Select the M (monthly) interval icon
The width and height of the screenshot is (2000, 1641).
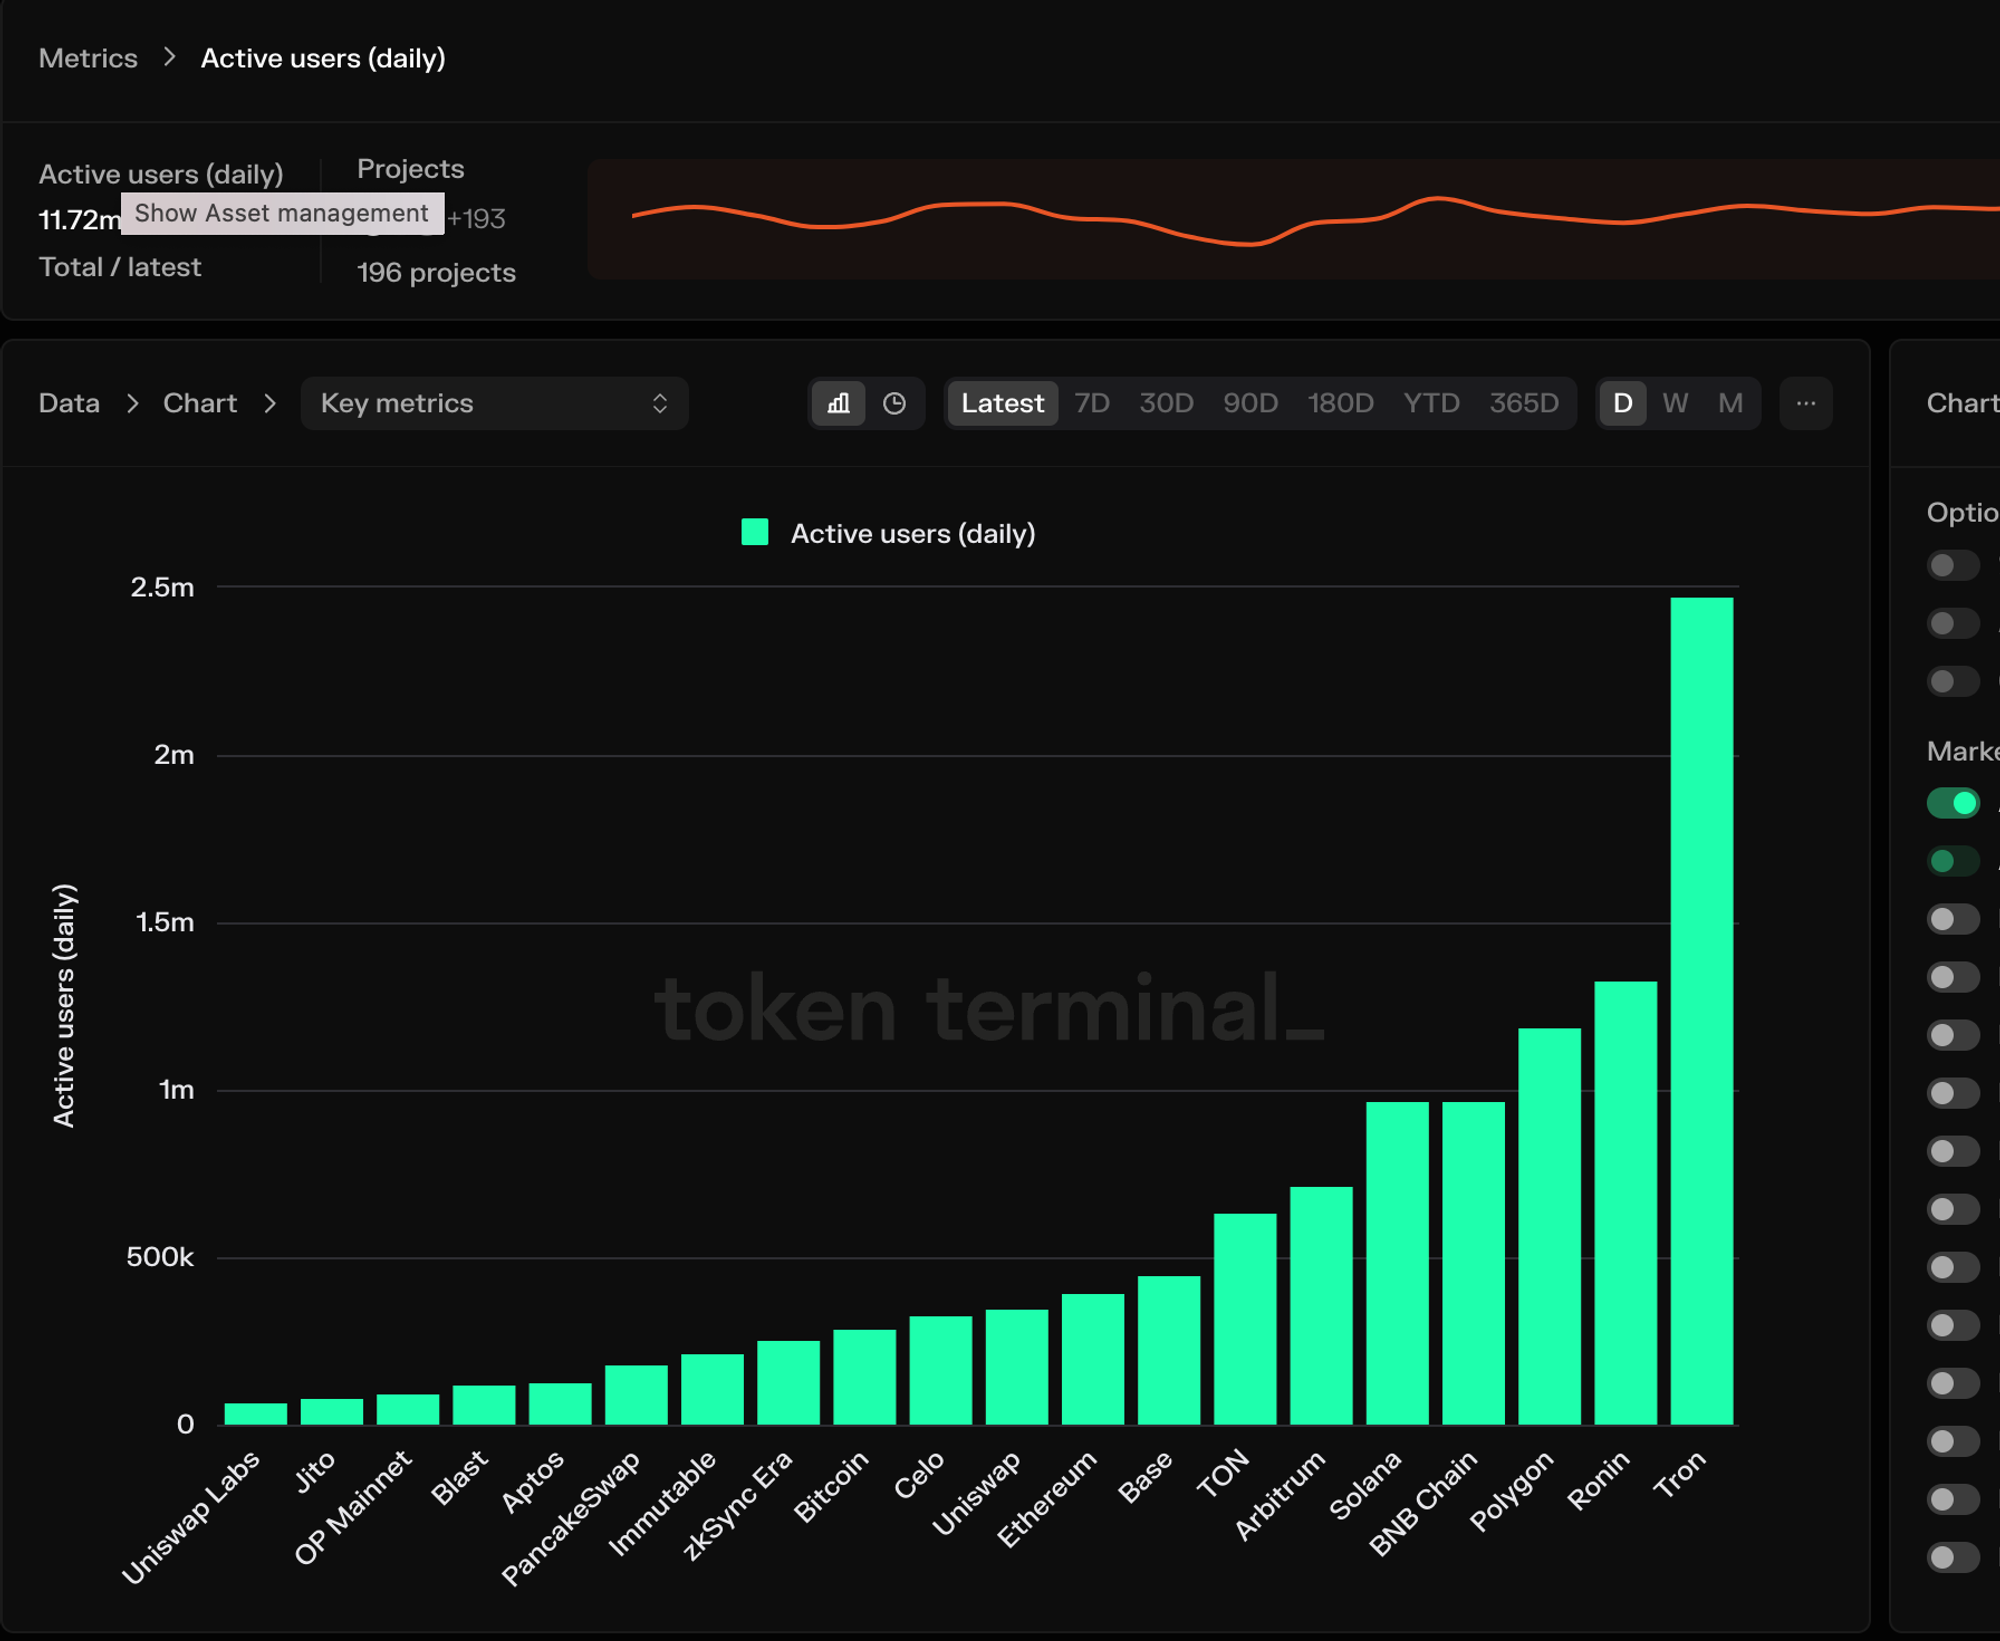tap(1729, 402)
